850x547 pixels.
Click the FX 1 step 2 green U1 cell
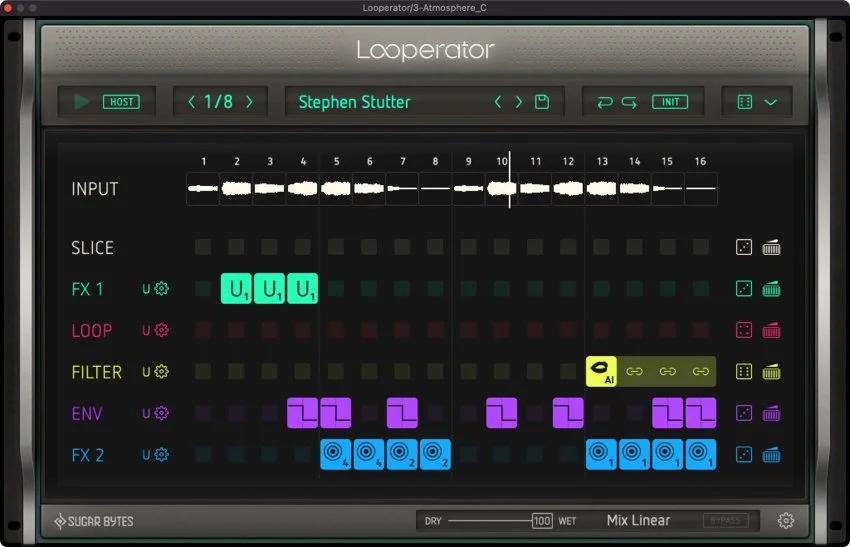pyautogui.click(x=236, y=288)
